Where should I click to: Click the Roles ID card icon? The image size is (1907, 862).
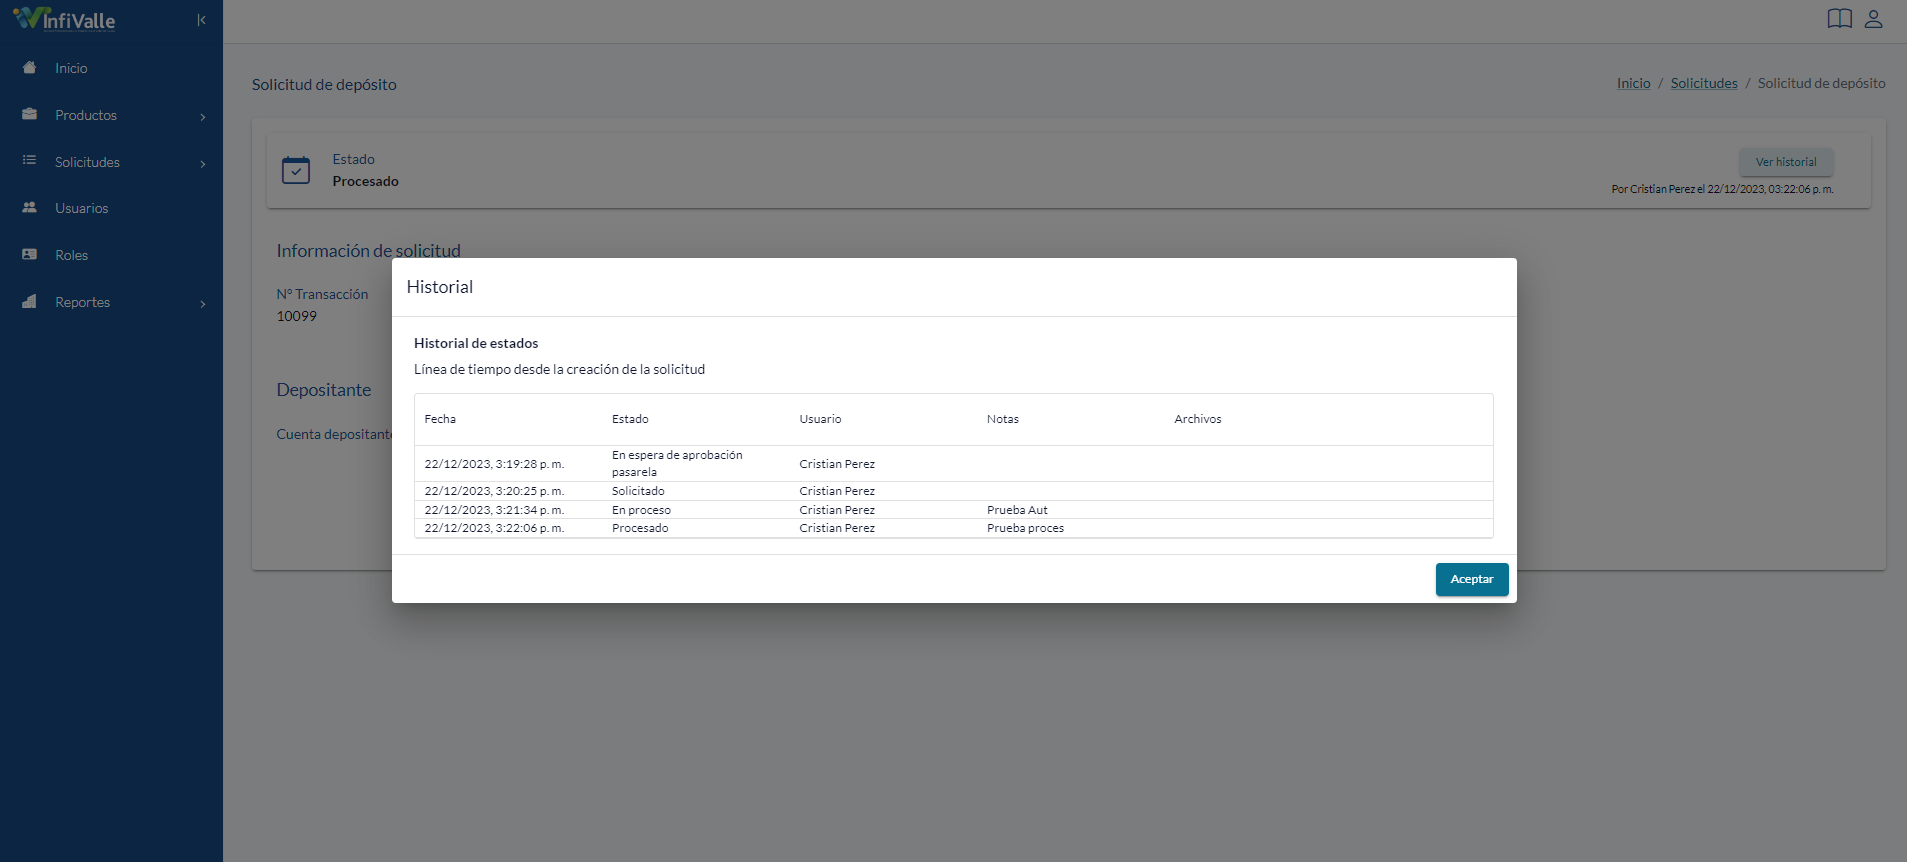pos(30,255)
